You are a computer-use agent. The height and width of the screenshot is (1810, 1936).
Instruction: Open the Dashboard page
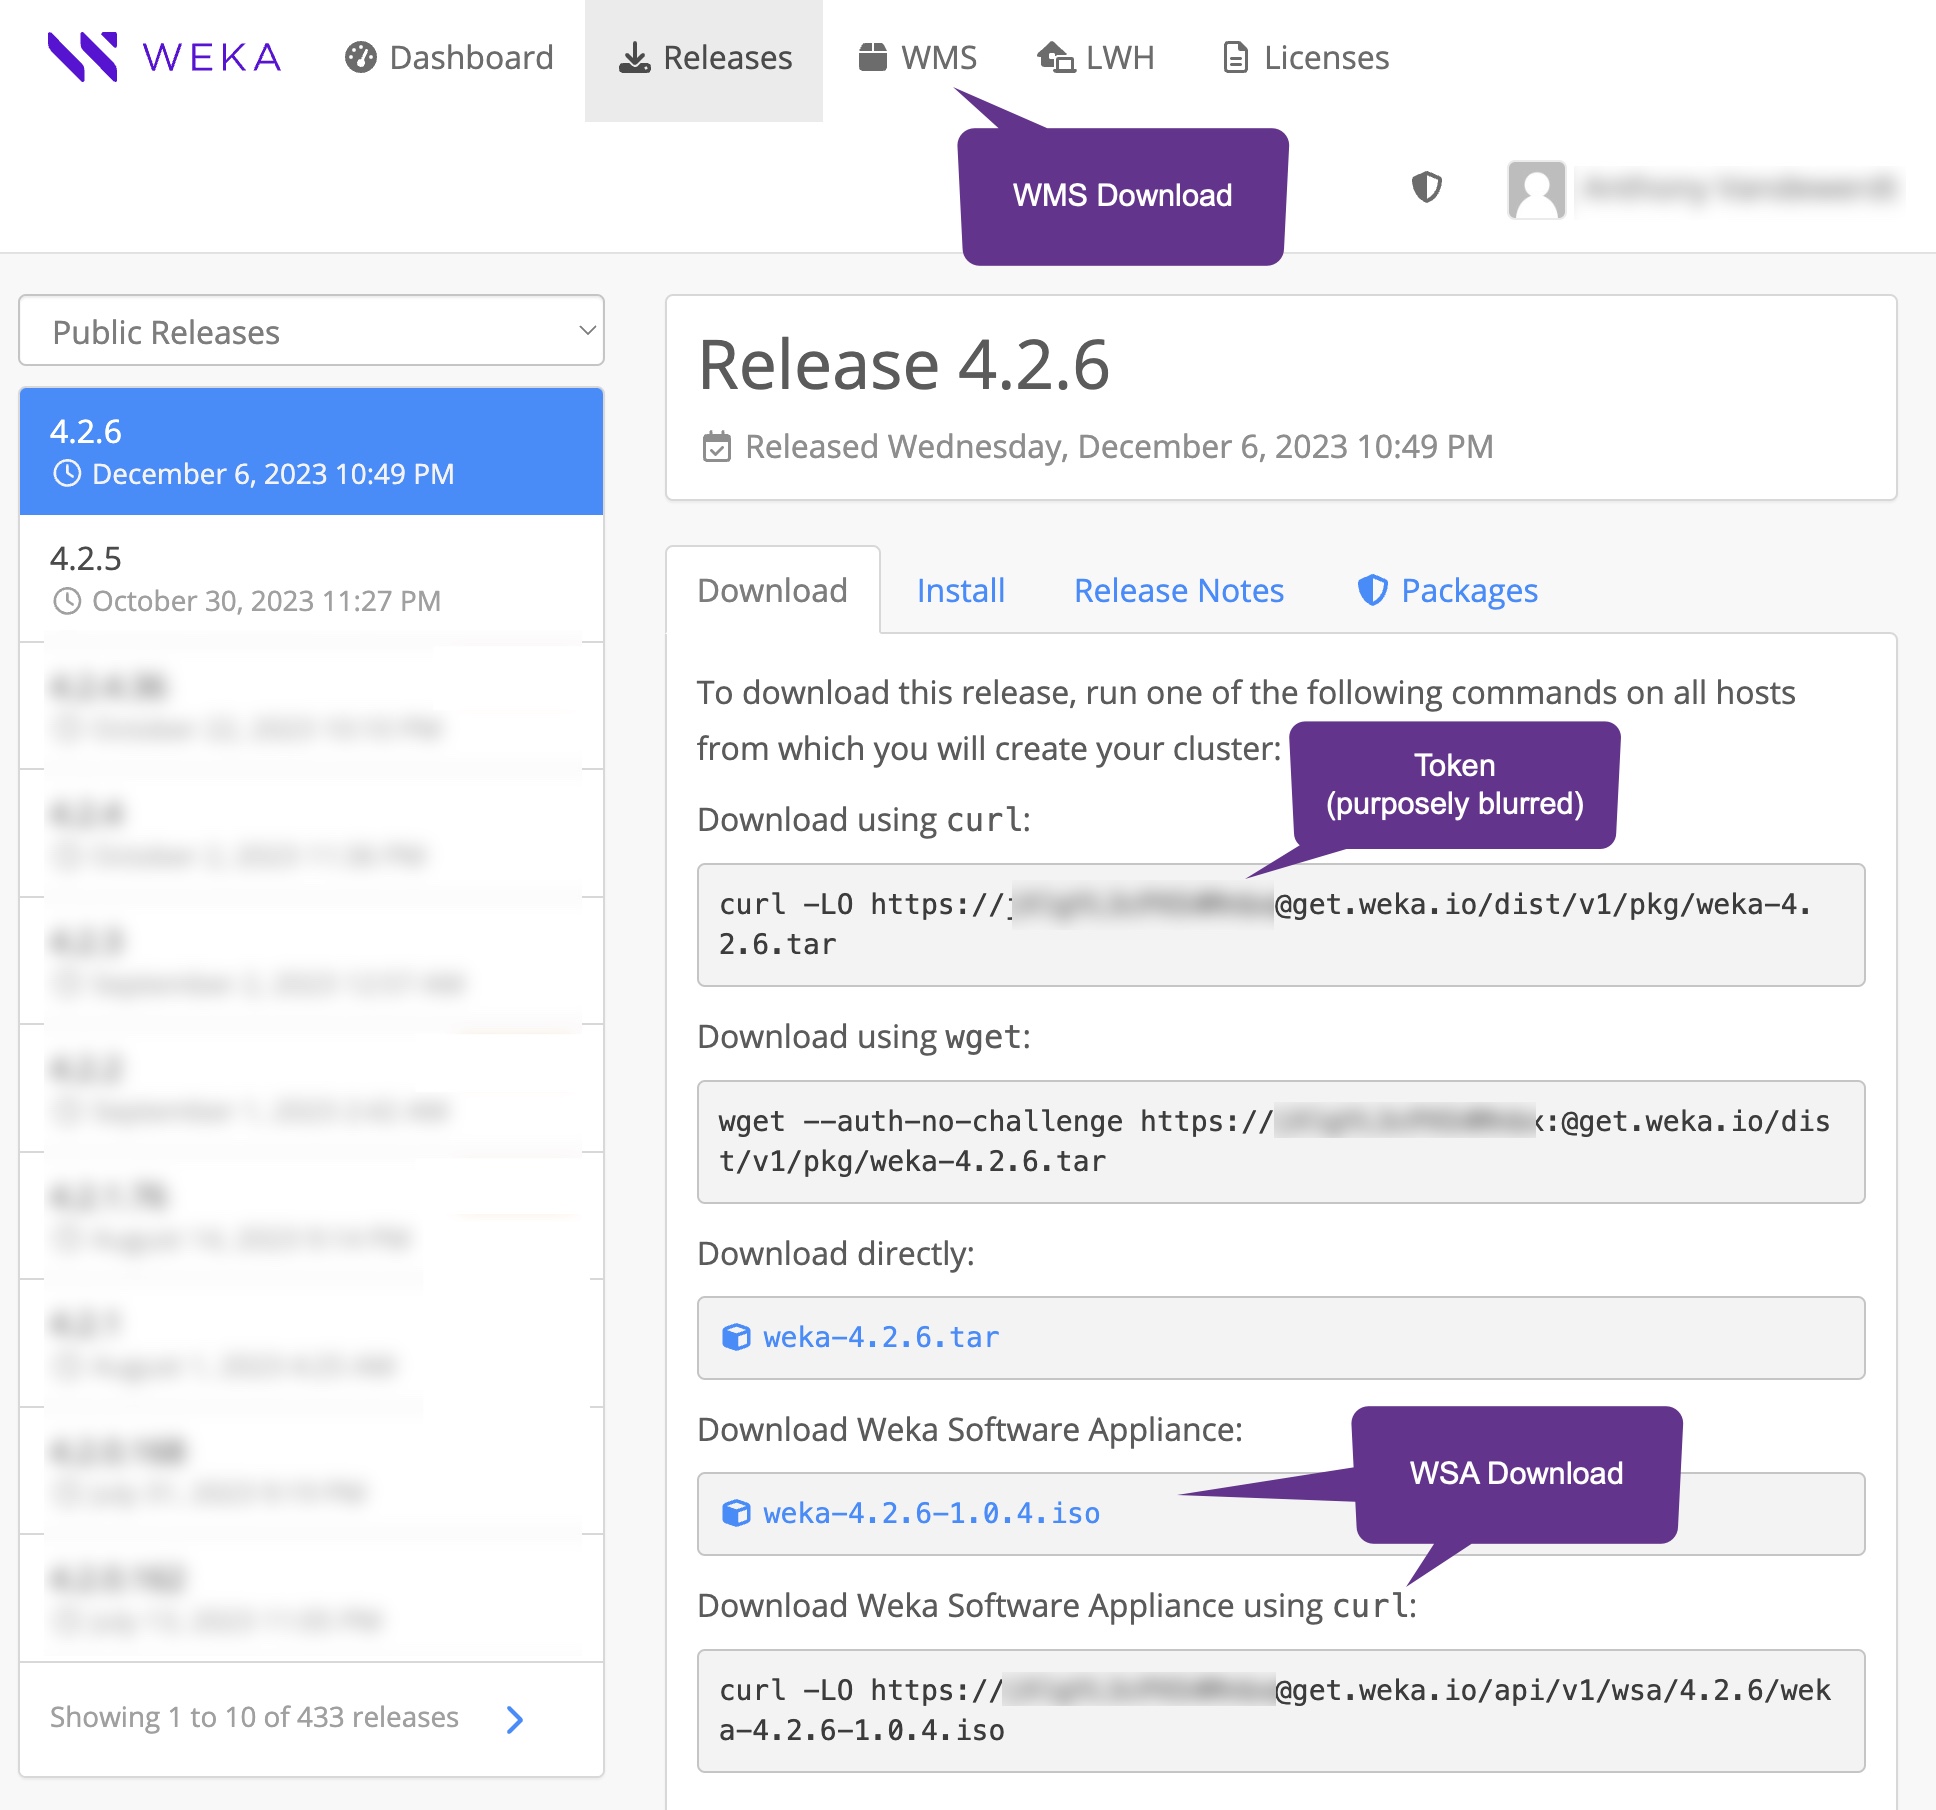tap(449, 58)
